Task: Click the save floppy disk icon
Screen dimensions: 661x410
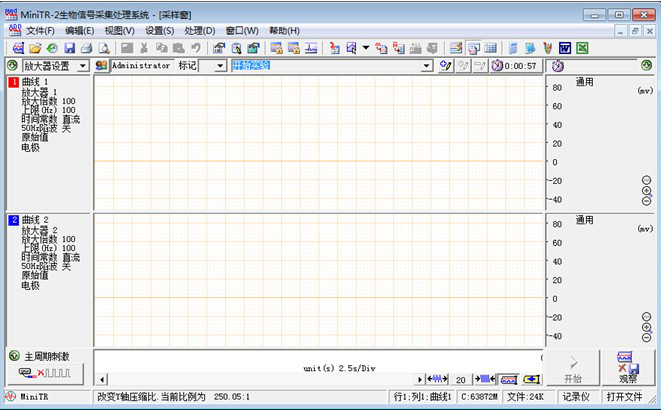Action: (69, 48)
